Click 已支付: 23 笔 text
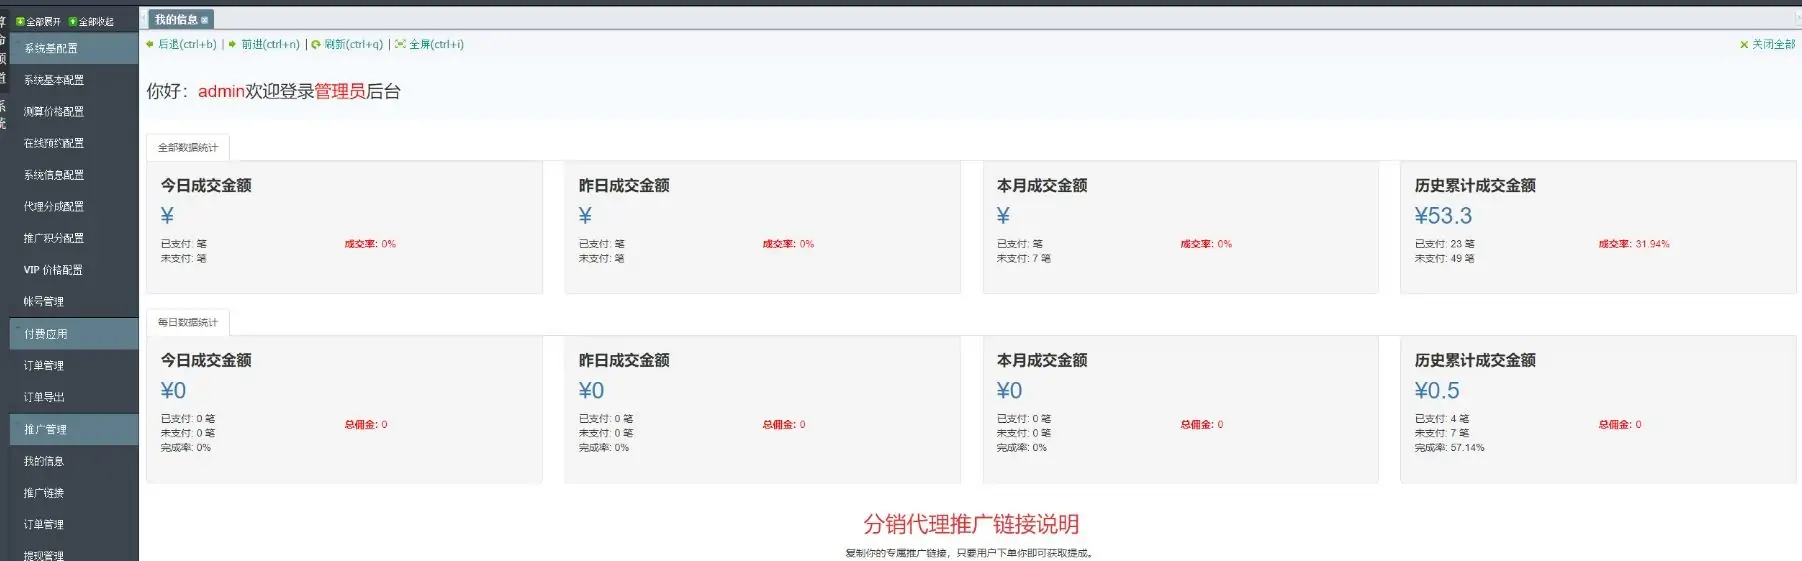The image size is (1802, 561). tap(1444, 244)
